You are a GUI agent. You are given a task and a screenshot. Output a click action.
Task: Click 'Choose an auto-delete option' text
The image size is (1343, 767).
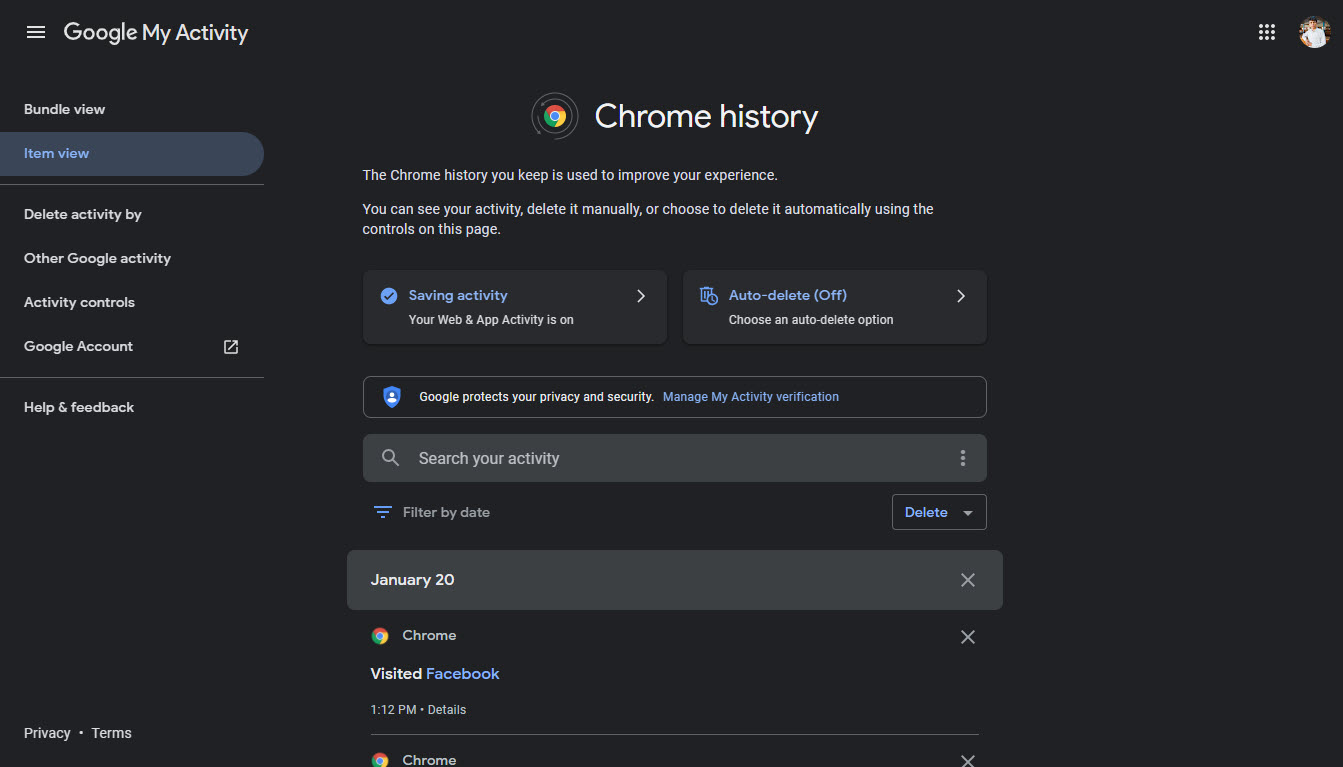(811, 320)
